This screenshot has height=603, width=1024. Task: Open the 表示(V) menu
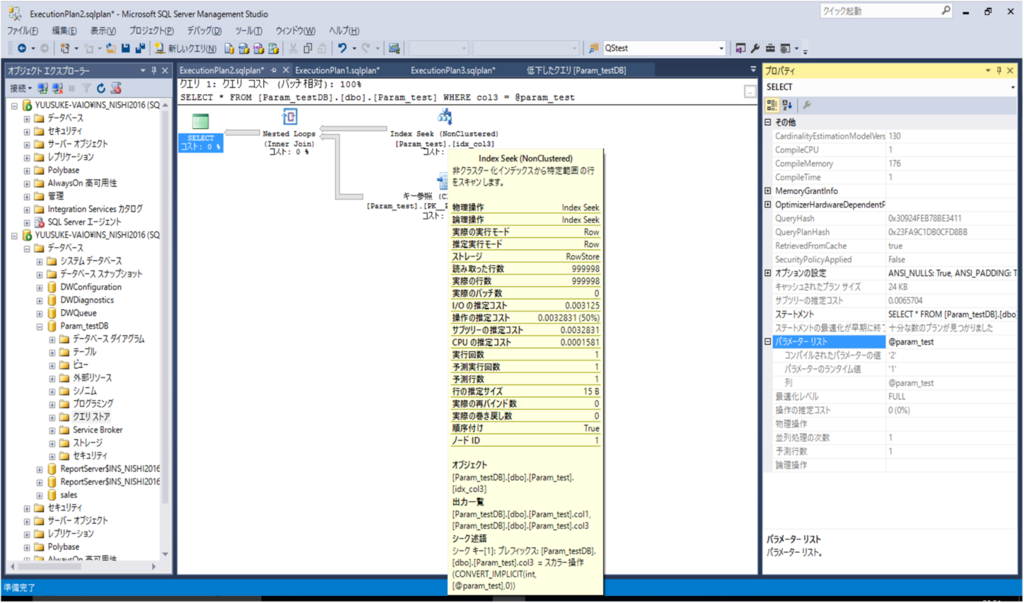click(x=103, y=31)
